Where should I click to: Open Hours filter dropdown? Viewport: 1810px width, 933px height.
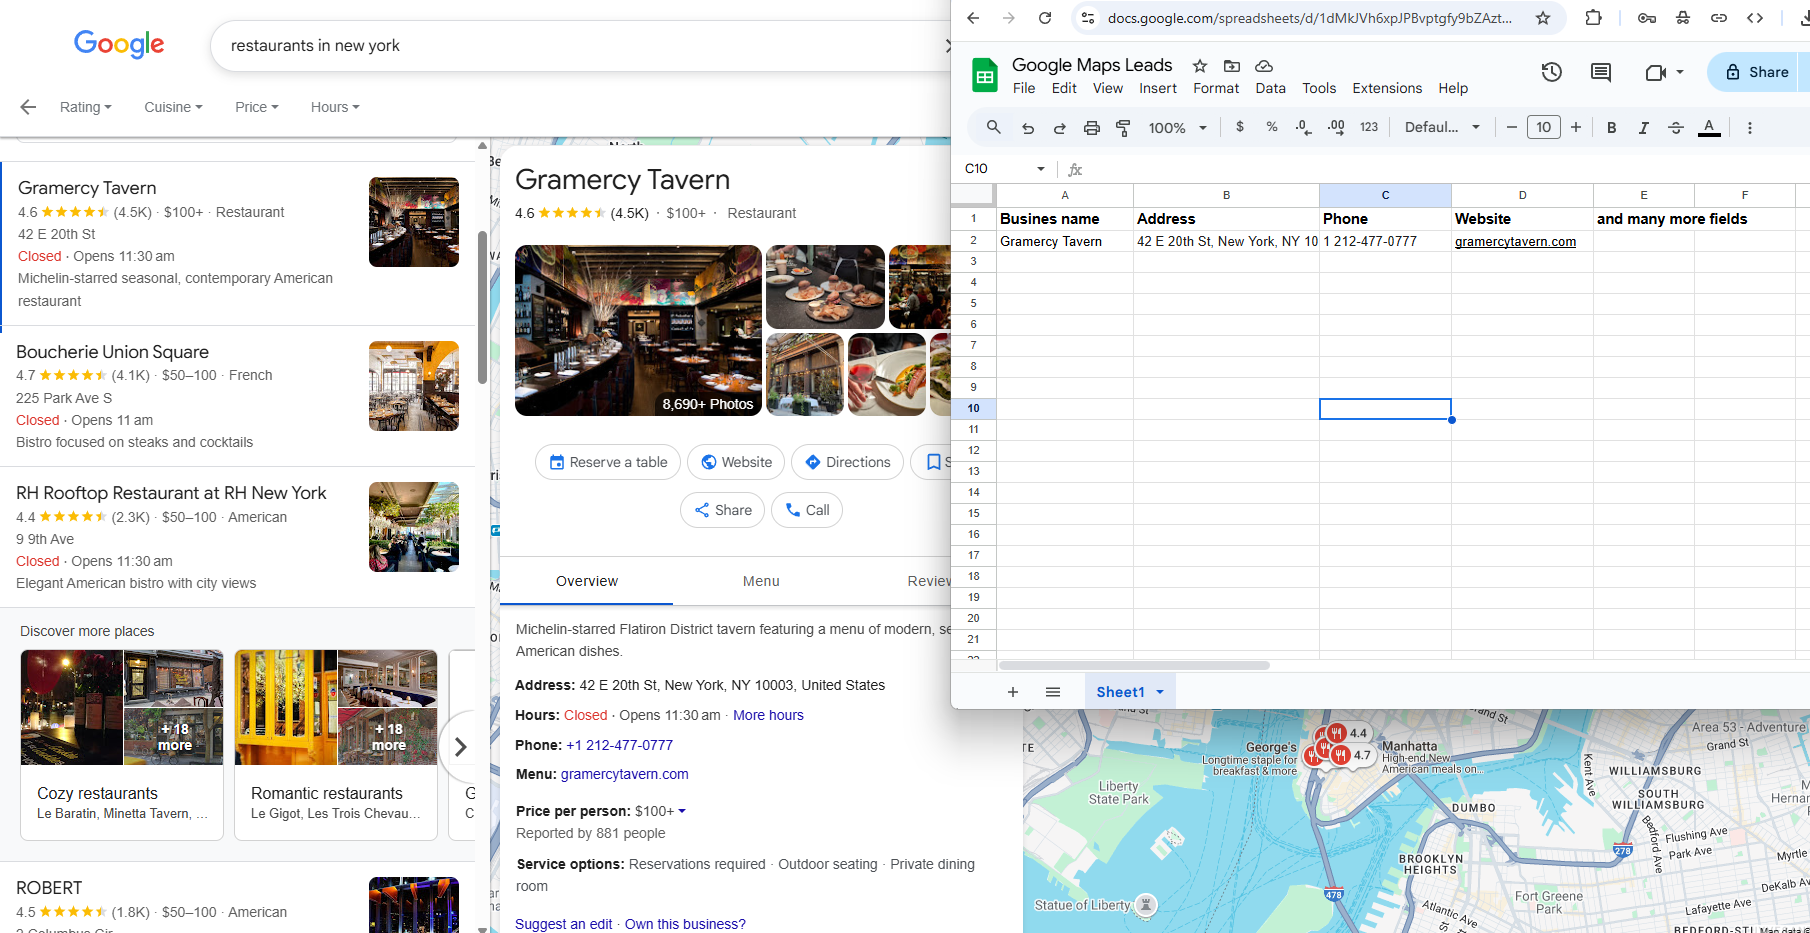pyautogui.click(x=335, y=107)
